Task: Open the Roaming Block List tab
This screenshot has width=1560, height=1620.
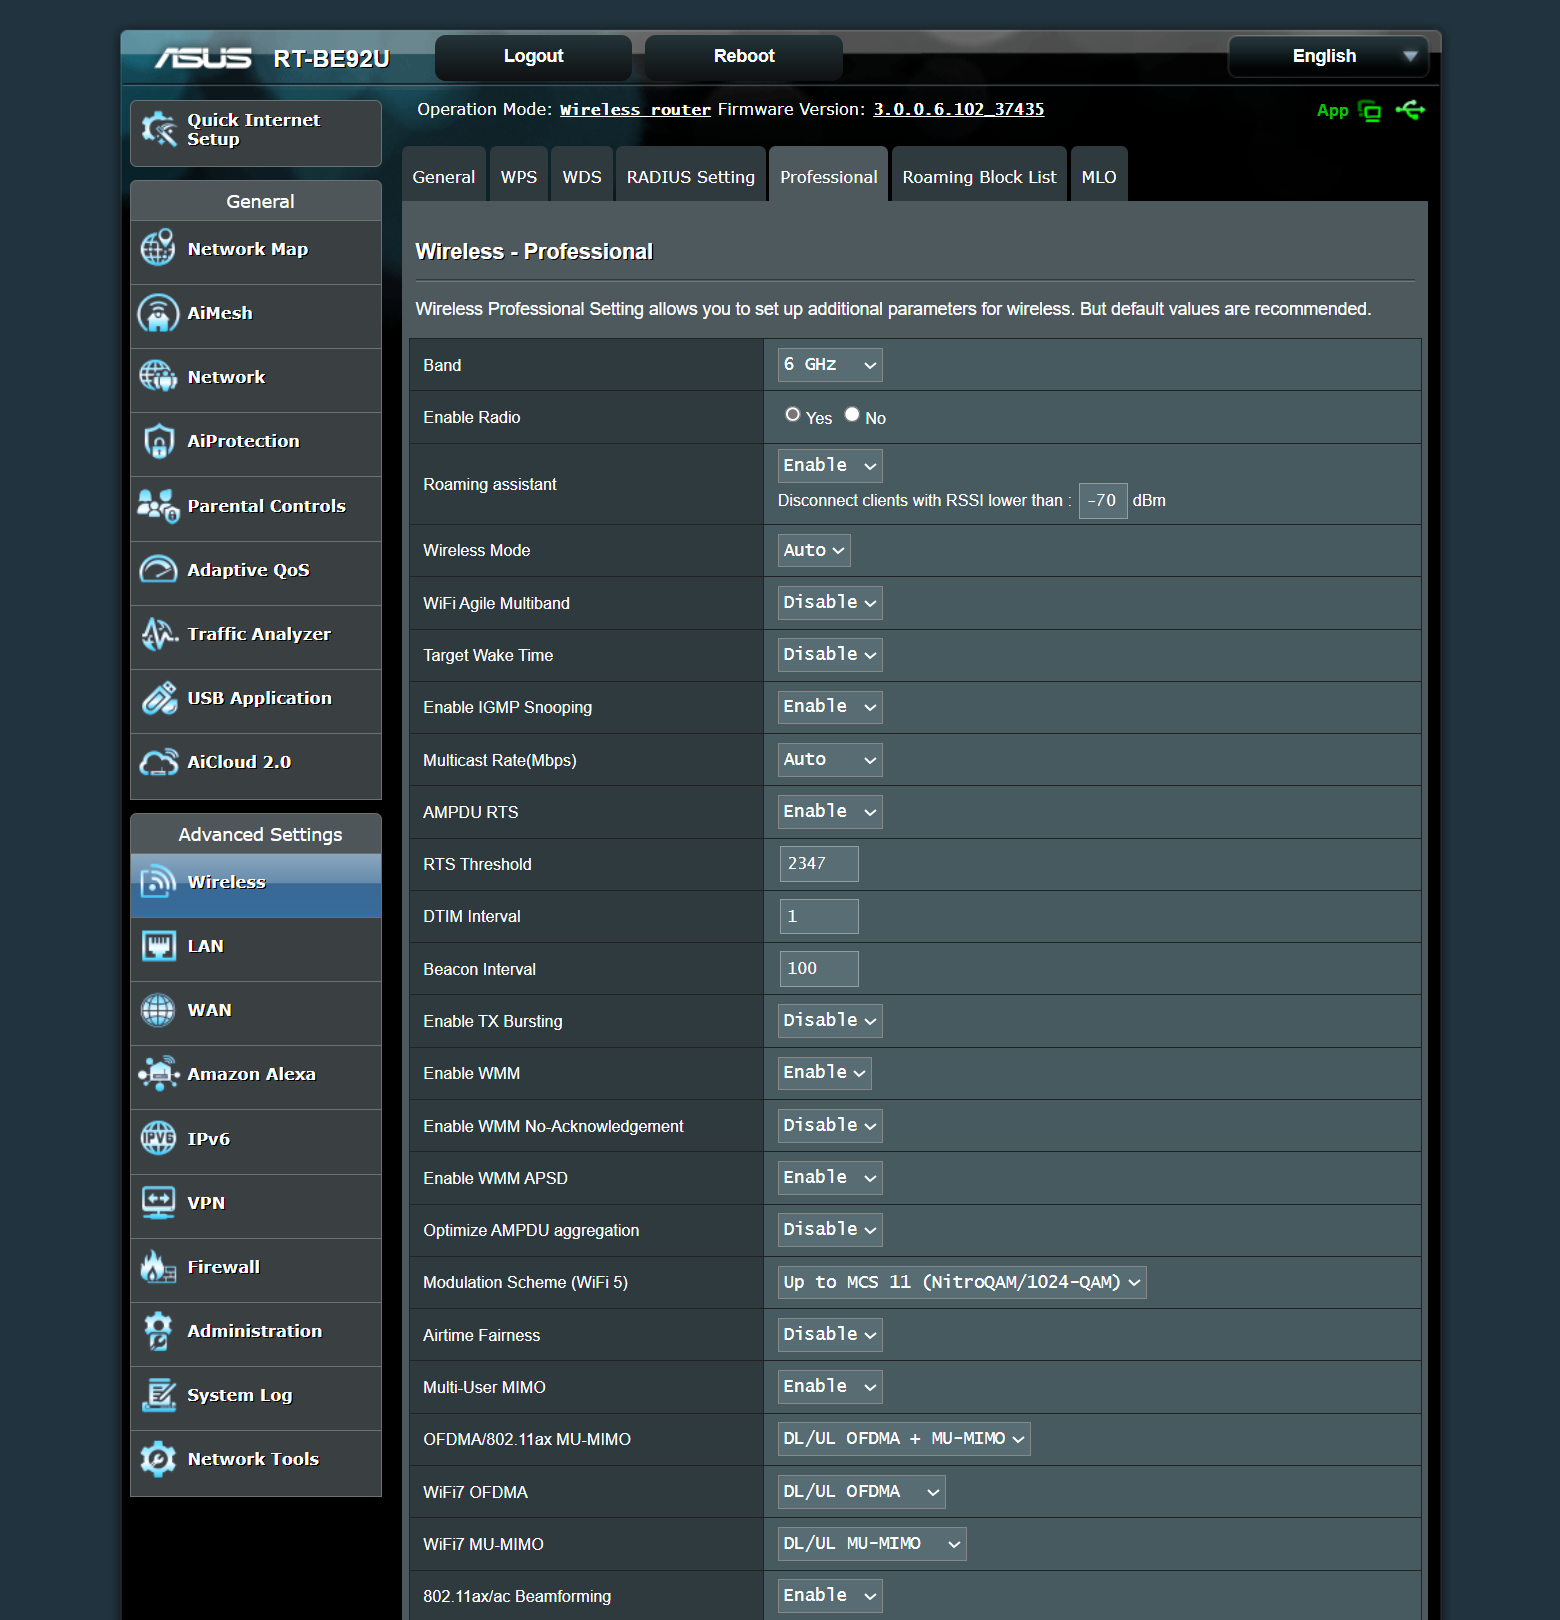Action: [979, 175]
